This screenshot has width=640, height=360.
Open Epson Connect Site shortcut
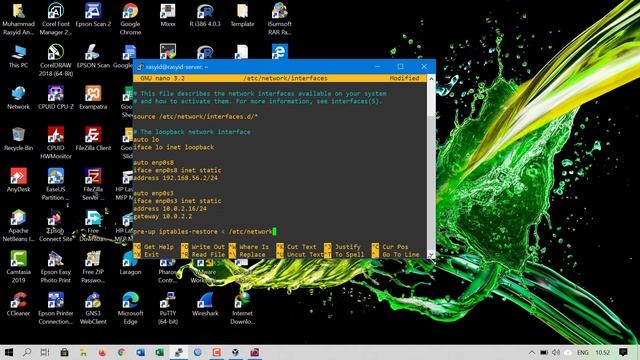(x=56, y=225)
